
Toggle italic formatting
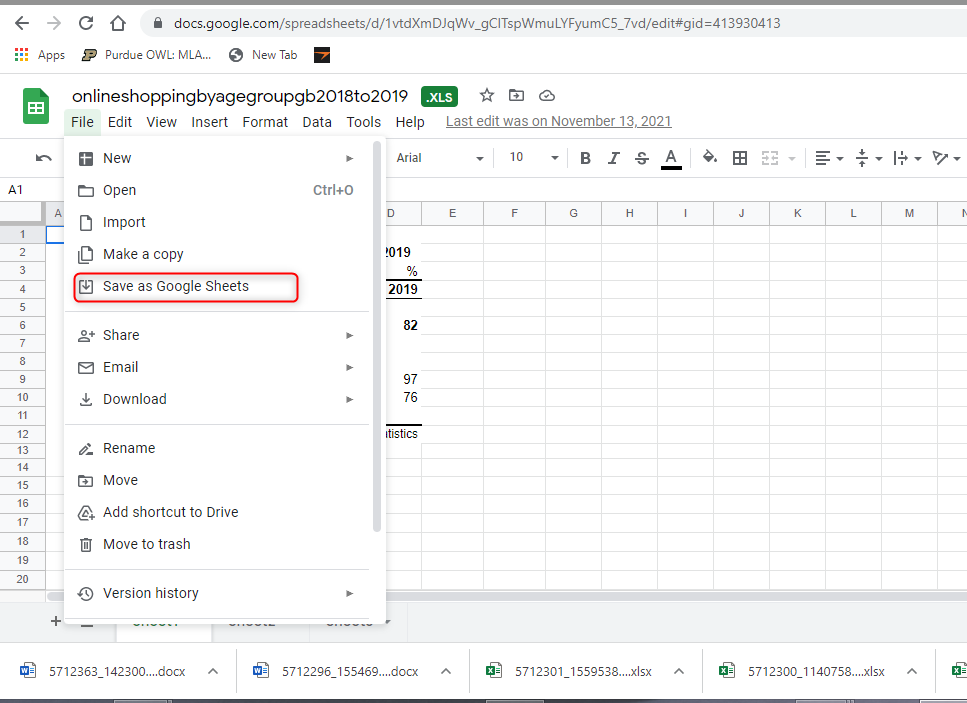coord(613,158)
